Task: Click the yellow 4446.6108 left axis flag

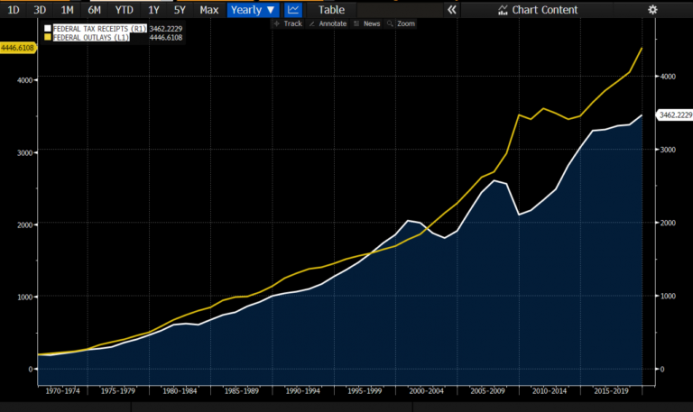Action: [18, 48]
